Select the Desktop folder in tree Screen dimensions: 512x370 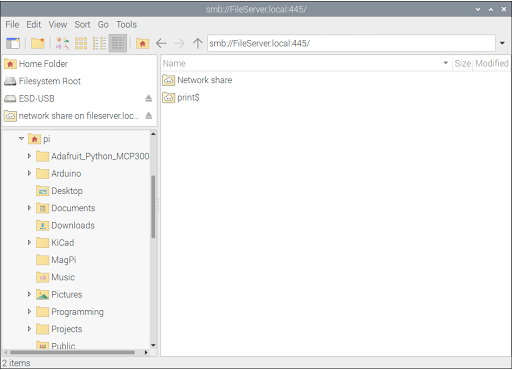click(x=59, y=191)
